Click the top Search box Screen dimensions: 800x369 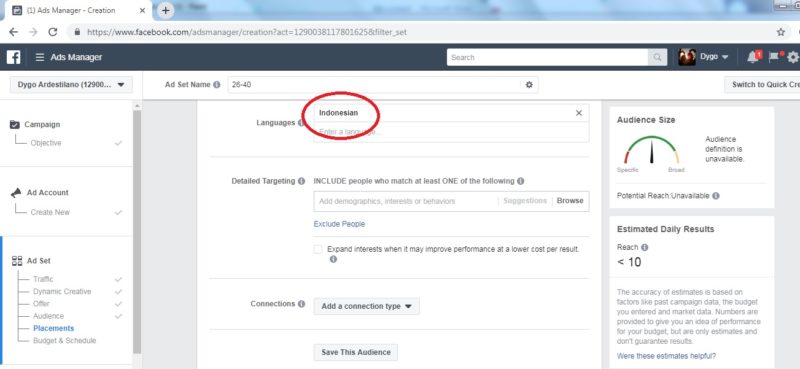point(547,57)
